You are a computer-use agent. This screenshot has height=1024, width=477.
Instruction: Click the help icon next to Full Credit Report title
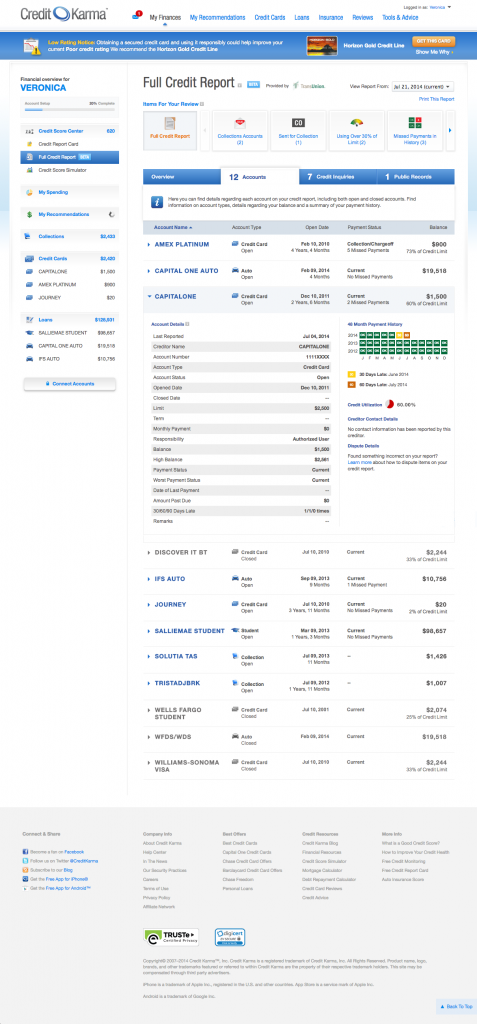240,85
